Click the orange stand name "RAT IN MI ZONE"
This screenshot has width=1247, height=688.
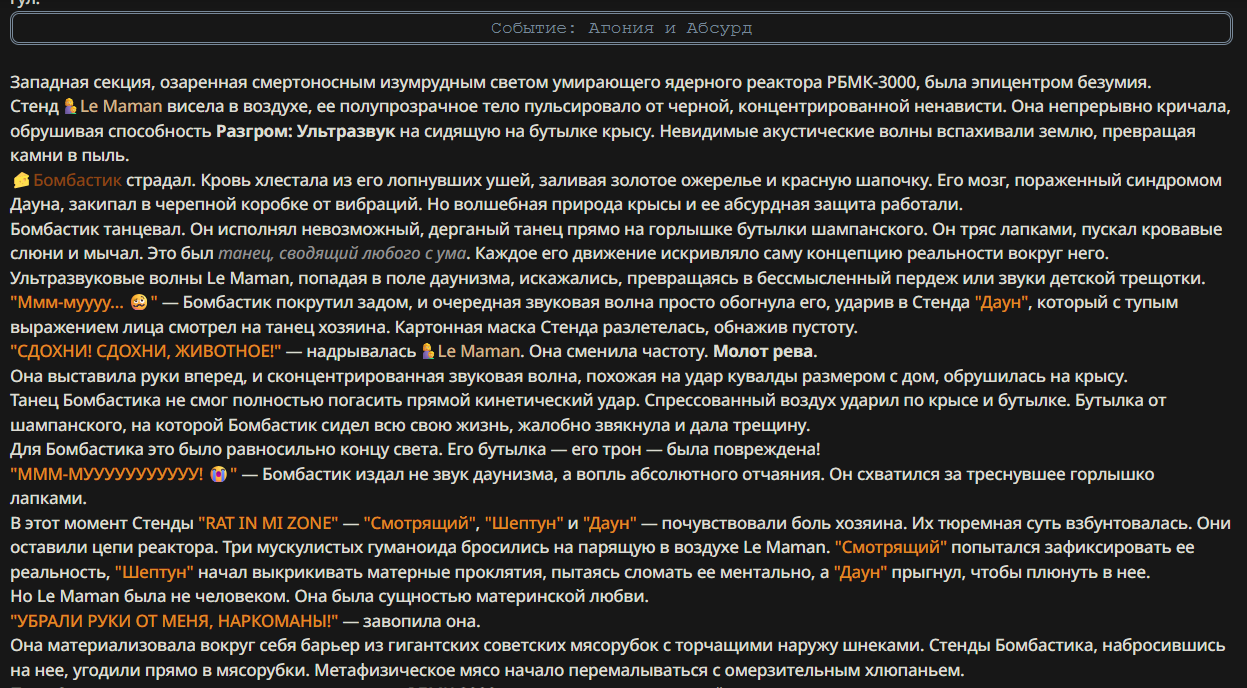click(269, 523)
